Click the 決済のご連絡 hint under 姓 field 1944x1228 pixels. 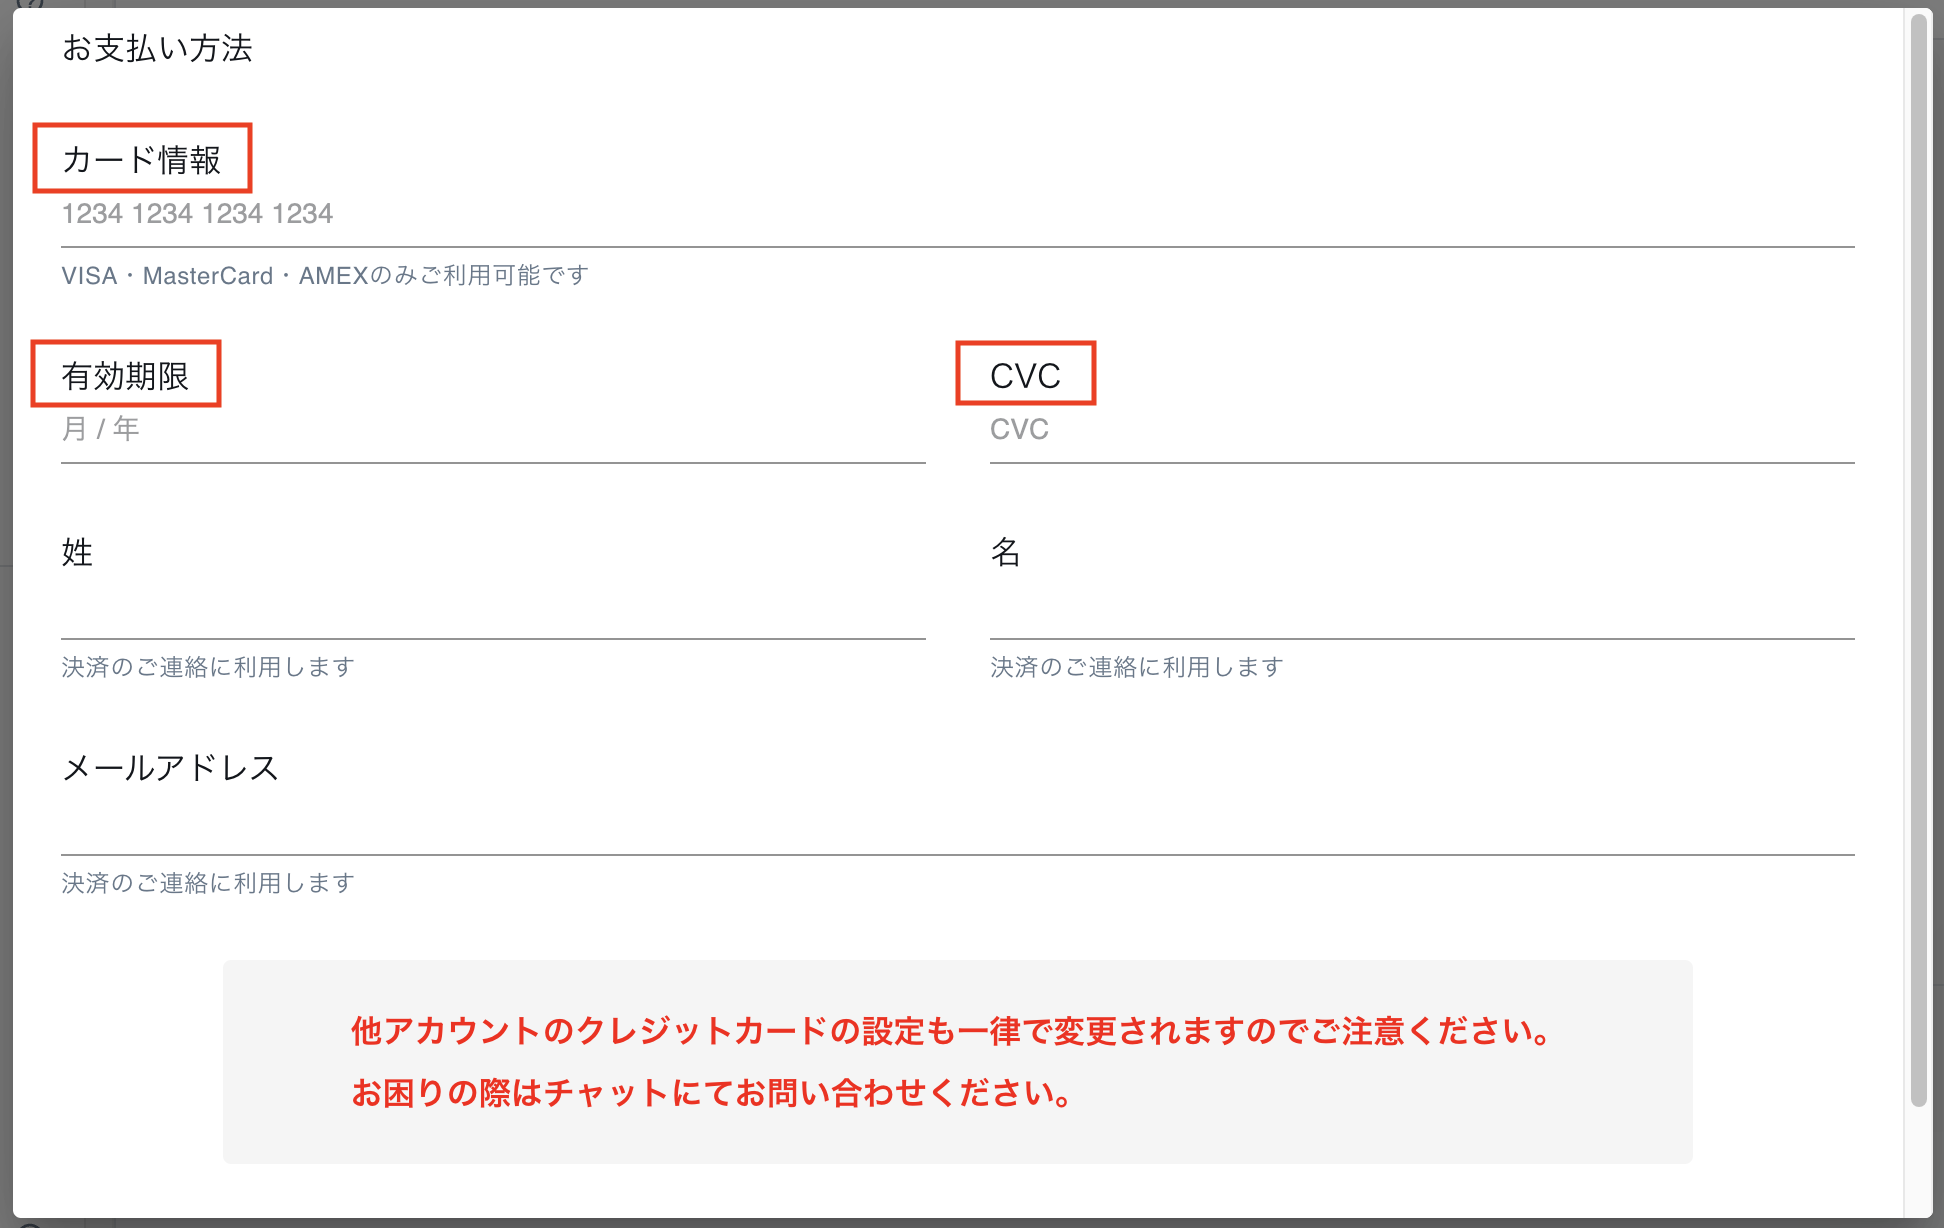coord(208,667)
